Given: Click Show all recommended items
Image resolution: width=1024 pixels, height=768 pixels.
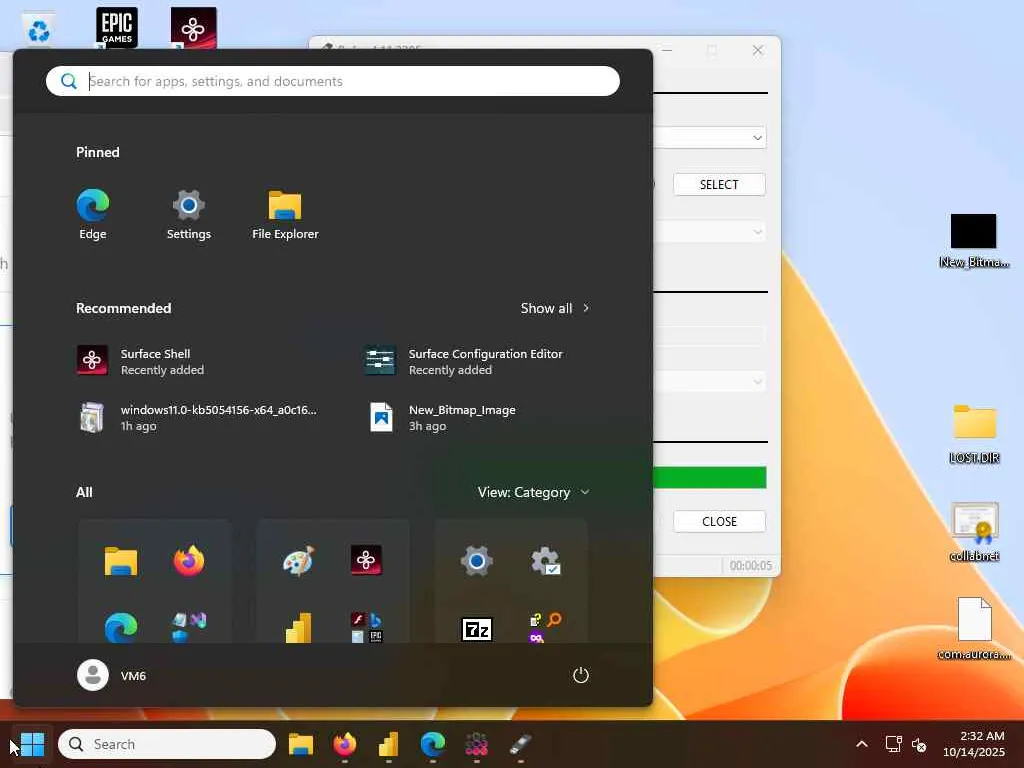Looking at the screenshot, I should coord(555,308).
